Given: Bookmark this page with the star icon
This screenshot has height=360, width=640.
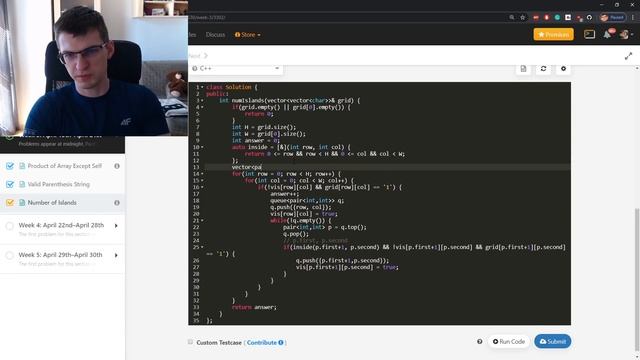Looking at the screenshot, I should (522, 18).
